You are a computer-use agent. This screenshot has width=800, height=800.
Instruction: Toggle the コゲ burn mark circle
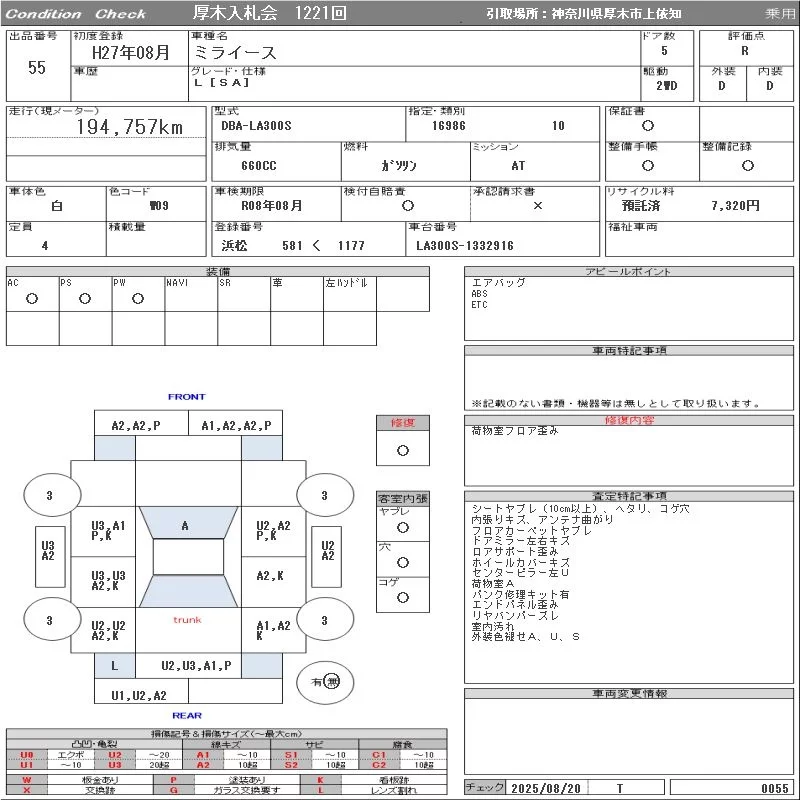(403, 598)
